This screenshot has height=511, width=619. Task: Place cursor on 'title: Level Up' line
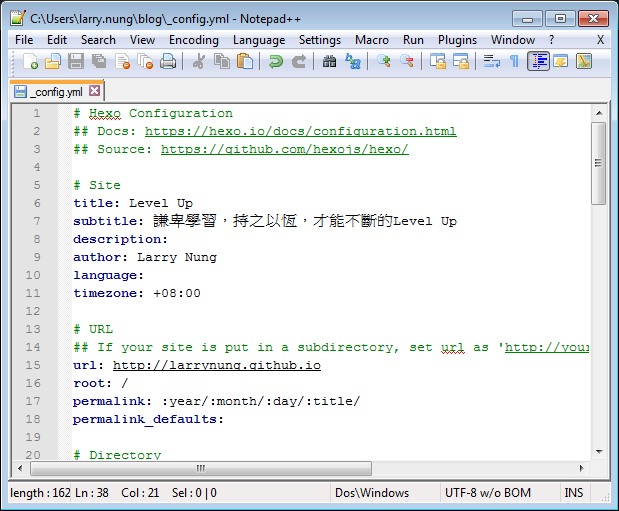tap(133, 203)
